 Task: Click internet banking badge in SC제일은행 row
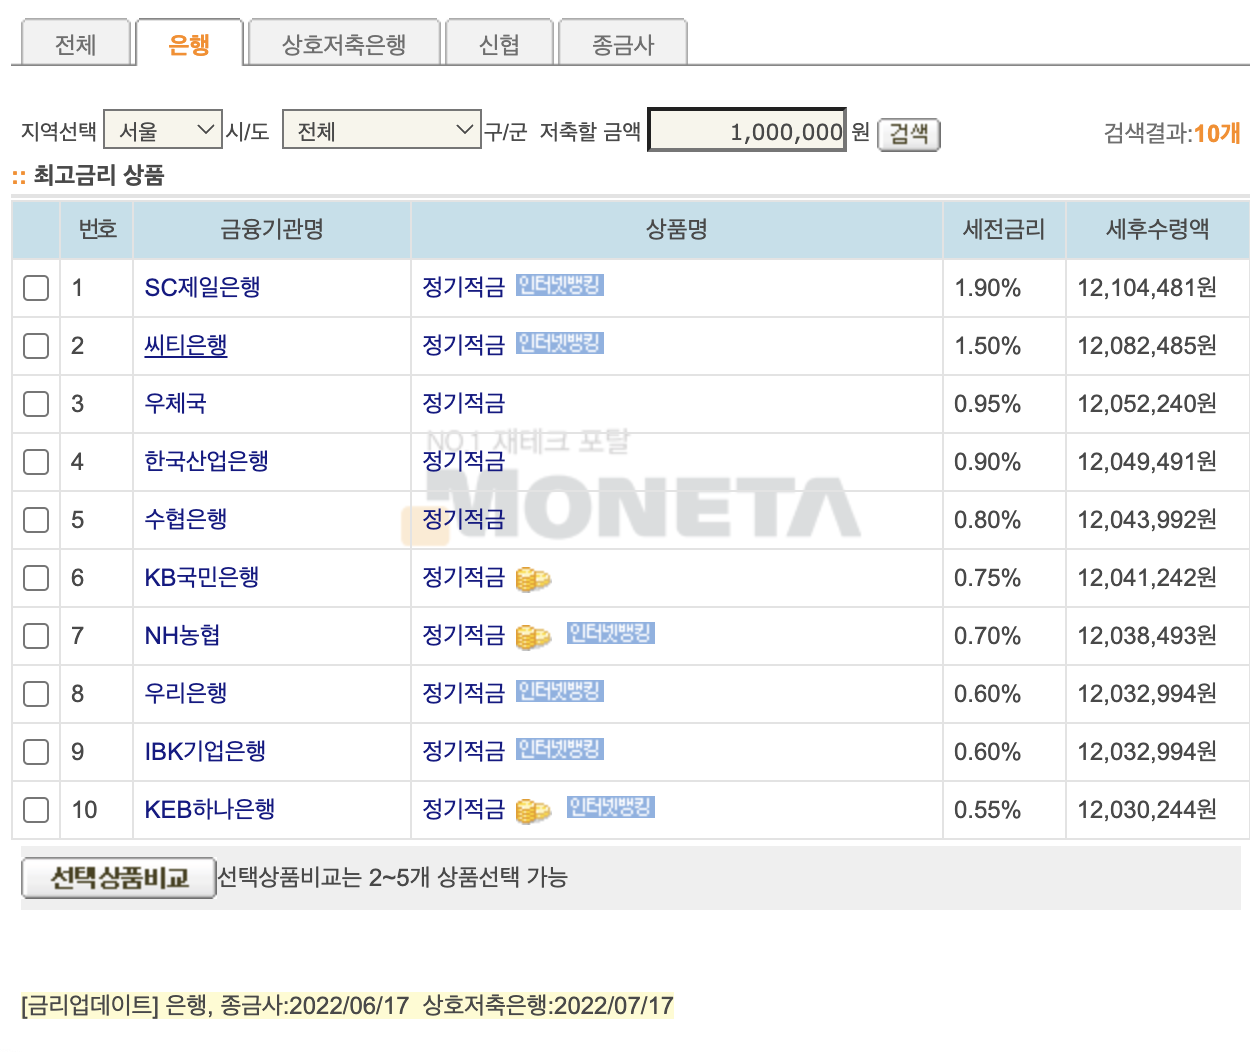tap(560, 286)
